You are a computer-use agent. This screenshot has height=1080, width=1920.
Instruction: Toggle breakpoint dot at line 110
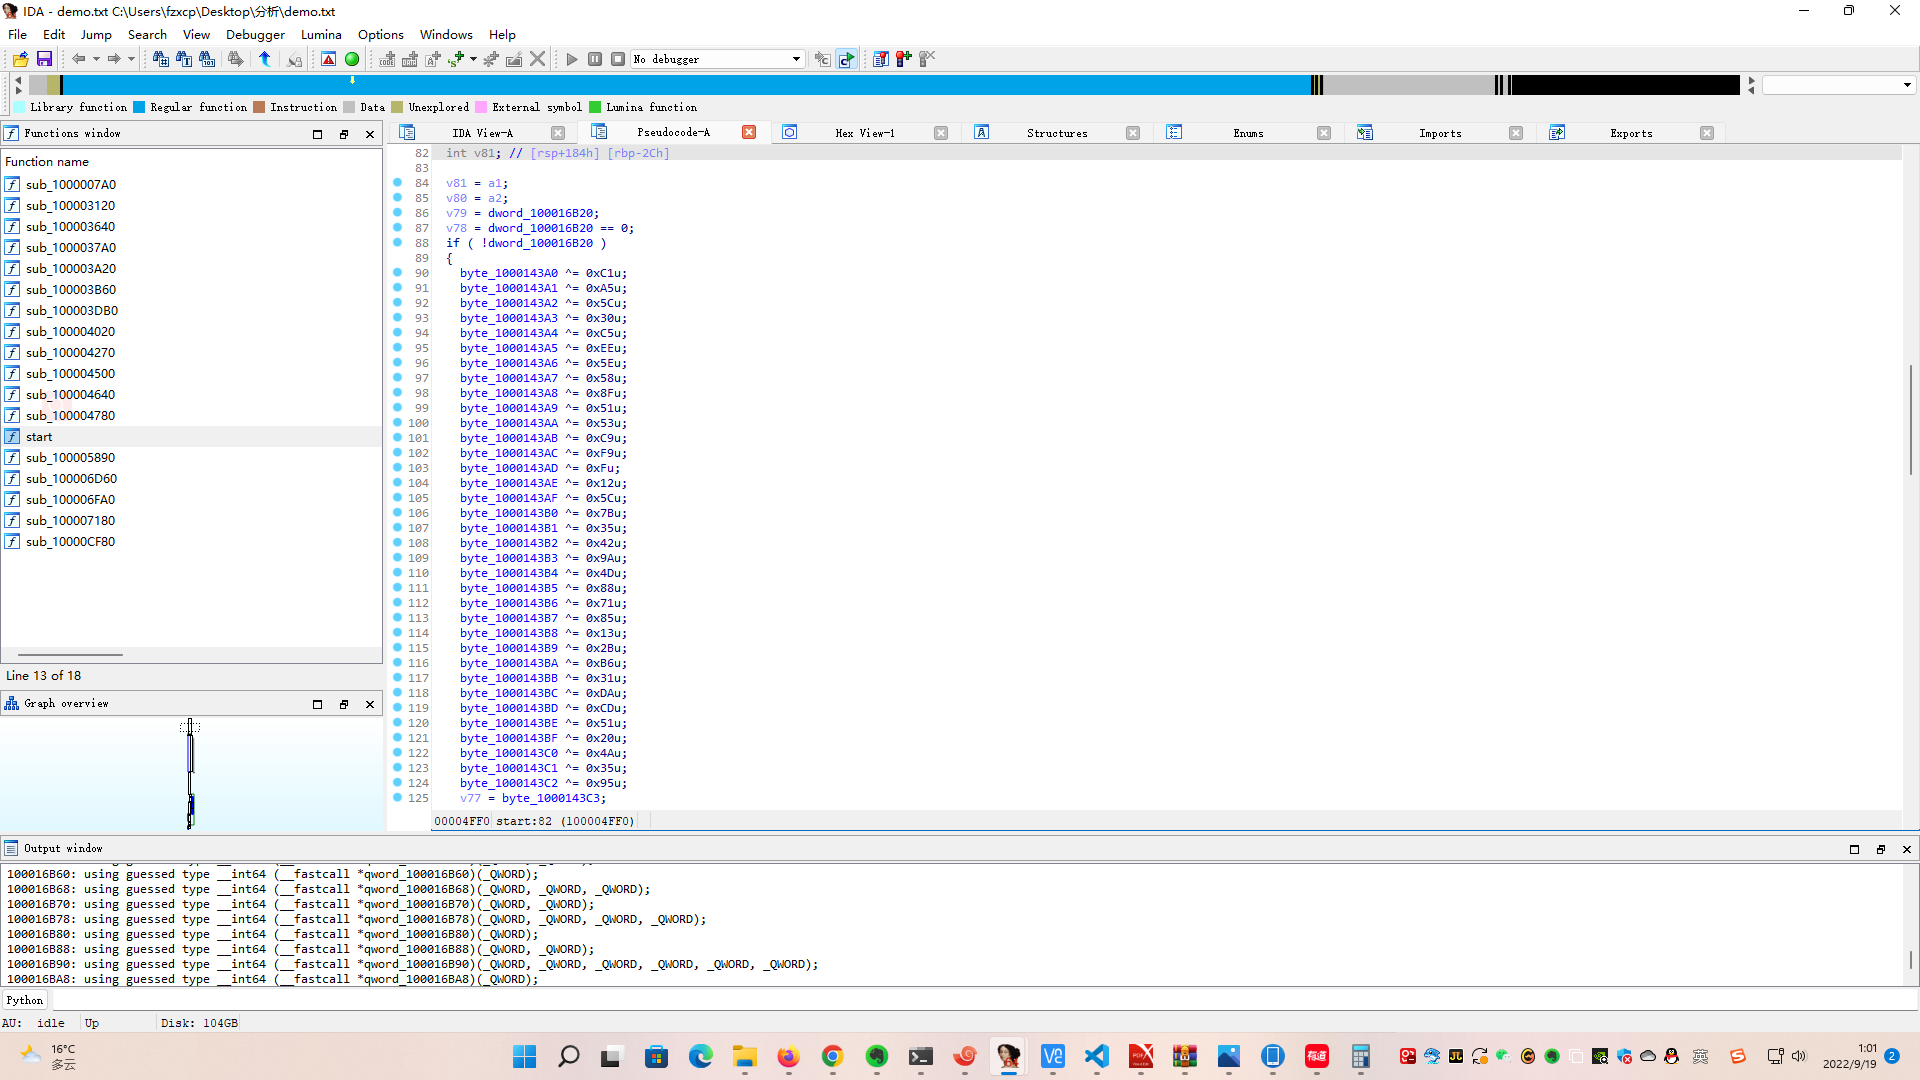[398, 573]
